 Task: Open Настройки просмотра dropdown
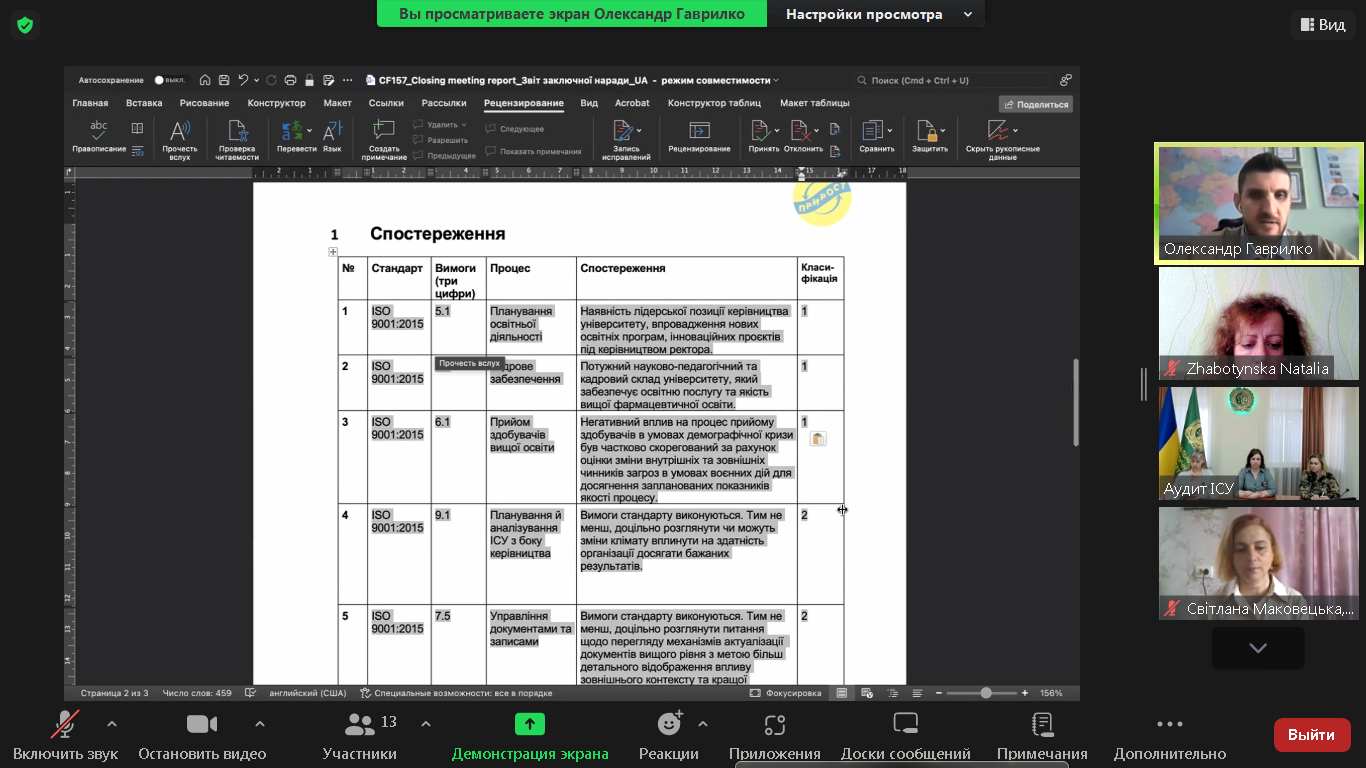[878, 14]
